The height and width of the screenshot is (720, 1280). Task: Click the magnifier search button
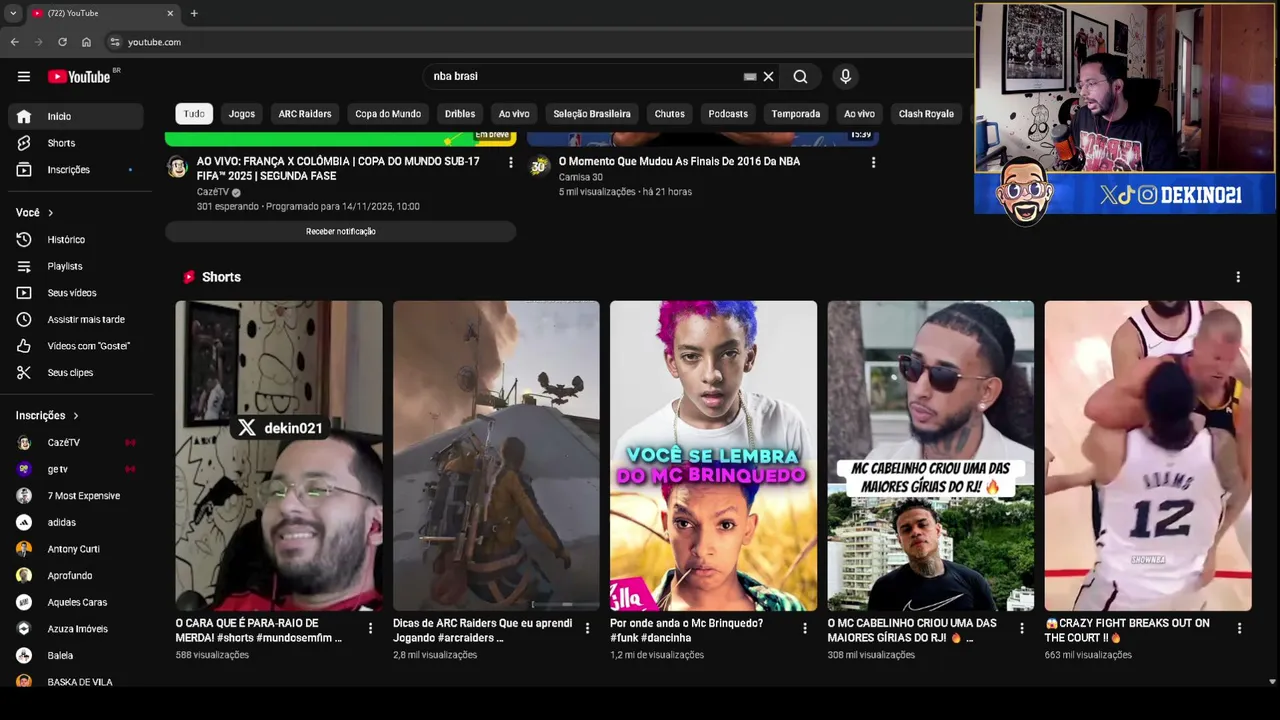(800, 76)
